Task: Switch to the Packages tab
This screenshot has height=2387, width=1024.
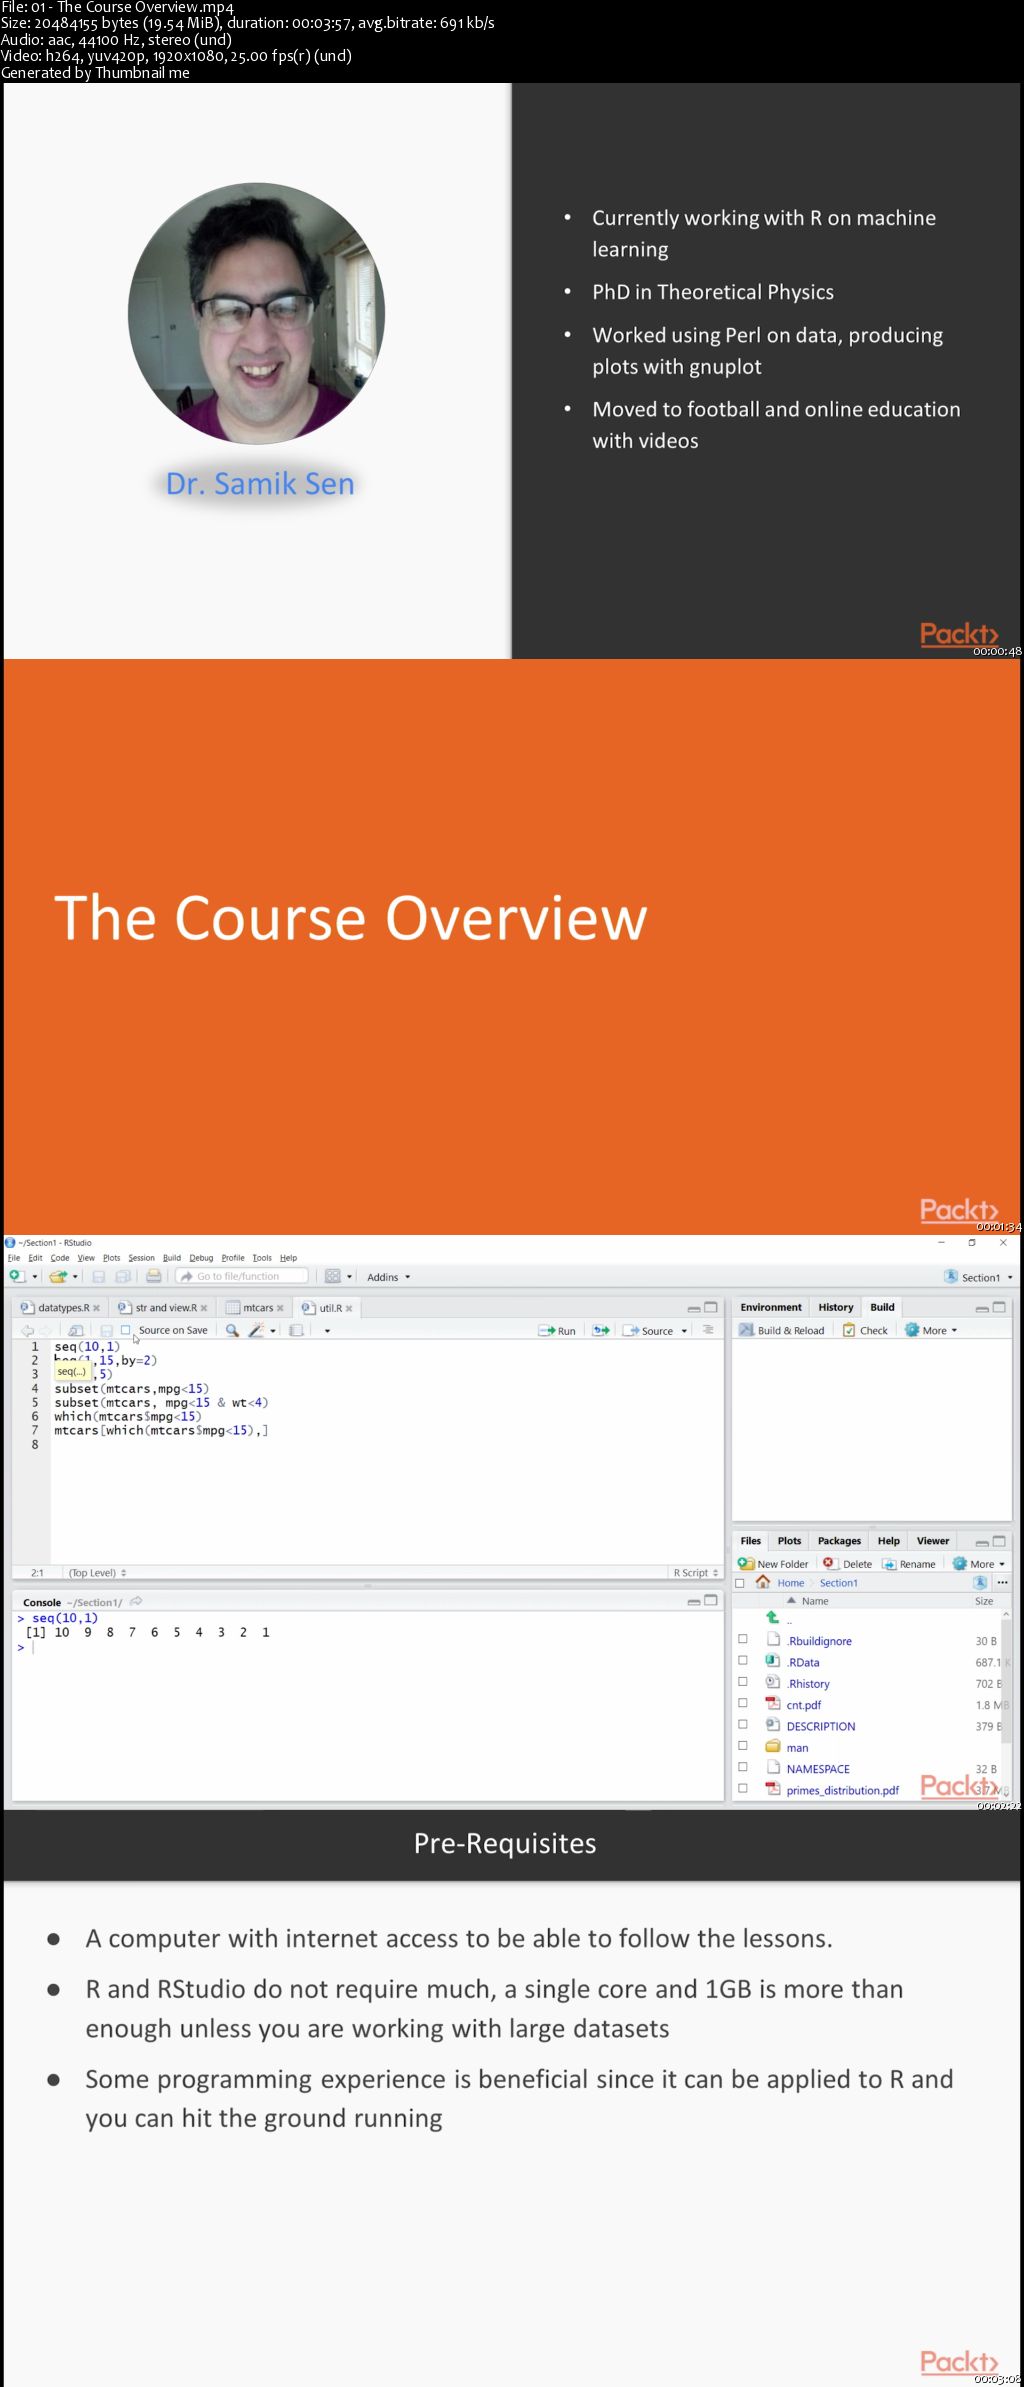Action: 839,1541
